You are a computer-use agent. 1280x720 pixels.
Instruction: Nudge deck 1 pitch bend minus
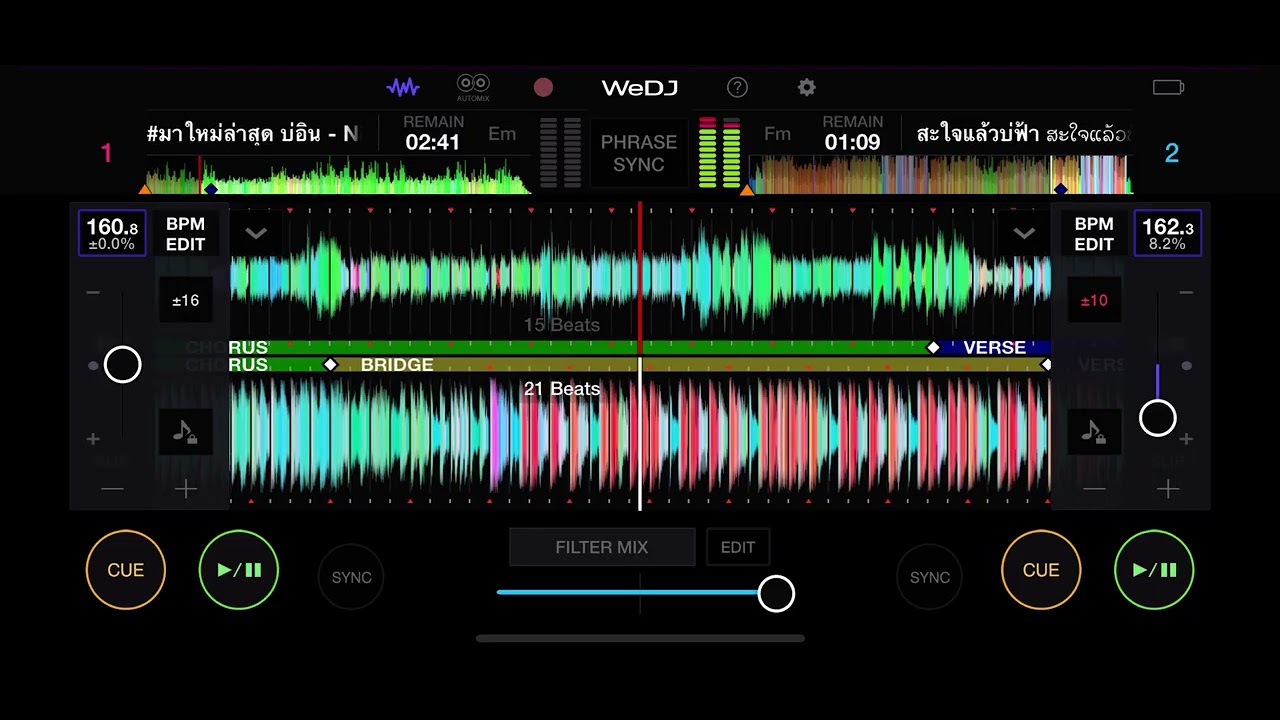click(x=112, y=489)
